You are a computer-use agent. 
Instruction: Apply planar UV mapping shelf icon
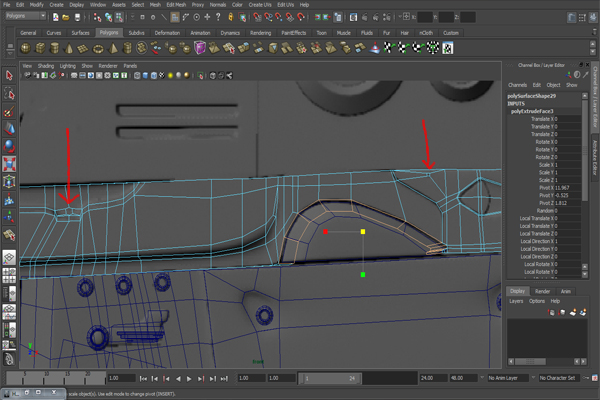pos(389,48)
